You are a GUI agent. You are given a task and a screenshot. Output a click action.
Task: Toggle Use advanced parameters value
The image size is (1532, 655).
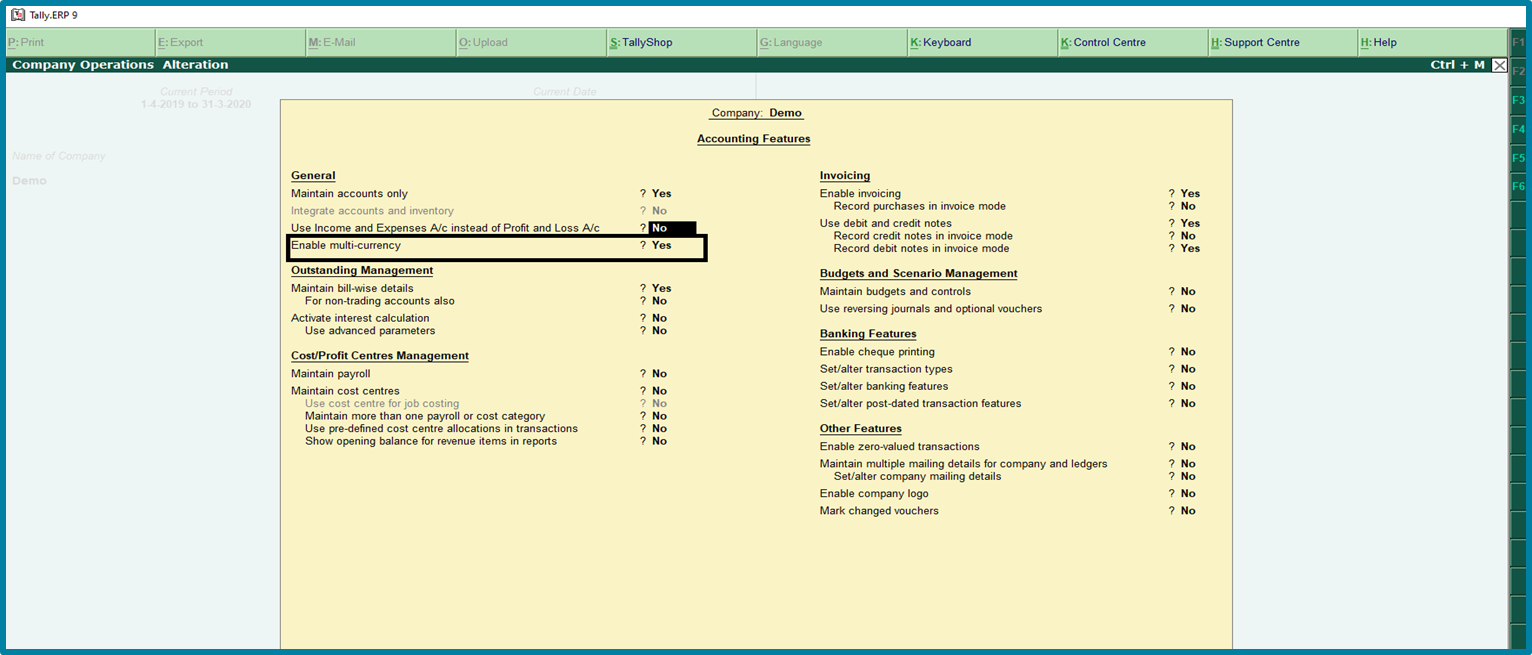pos(659,331)
